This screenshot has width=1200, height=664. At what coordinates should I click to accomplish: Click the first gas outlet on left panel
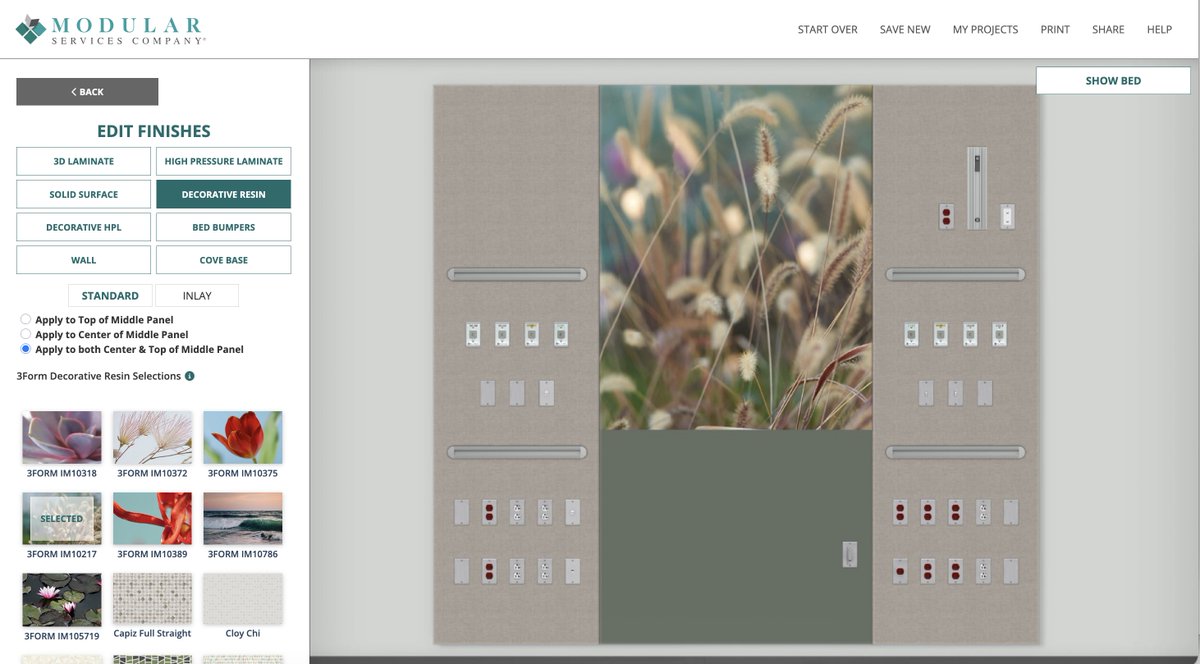[x=474, y=334]
